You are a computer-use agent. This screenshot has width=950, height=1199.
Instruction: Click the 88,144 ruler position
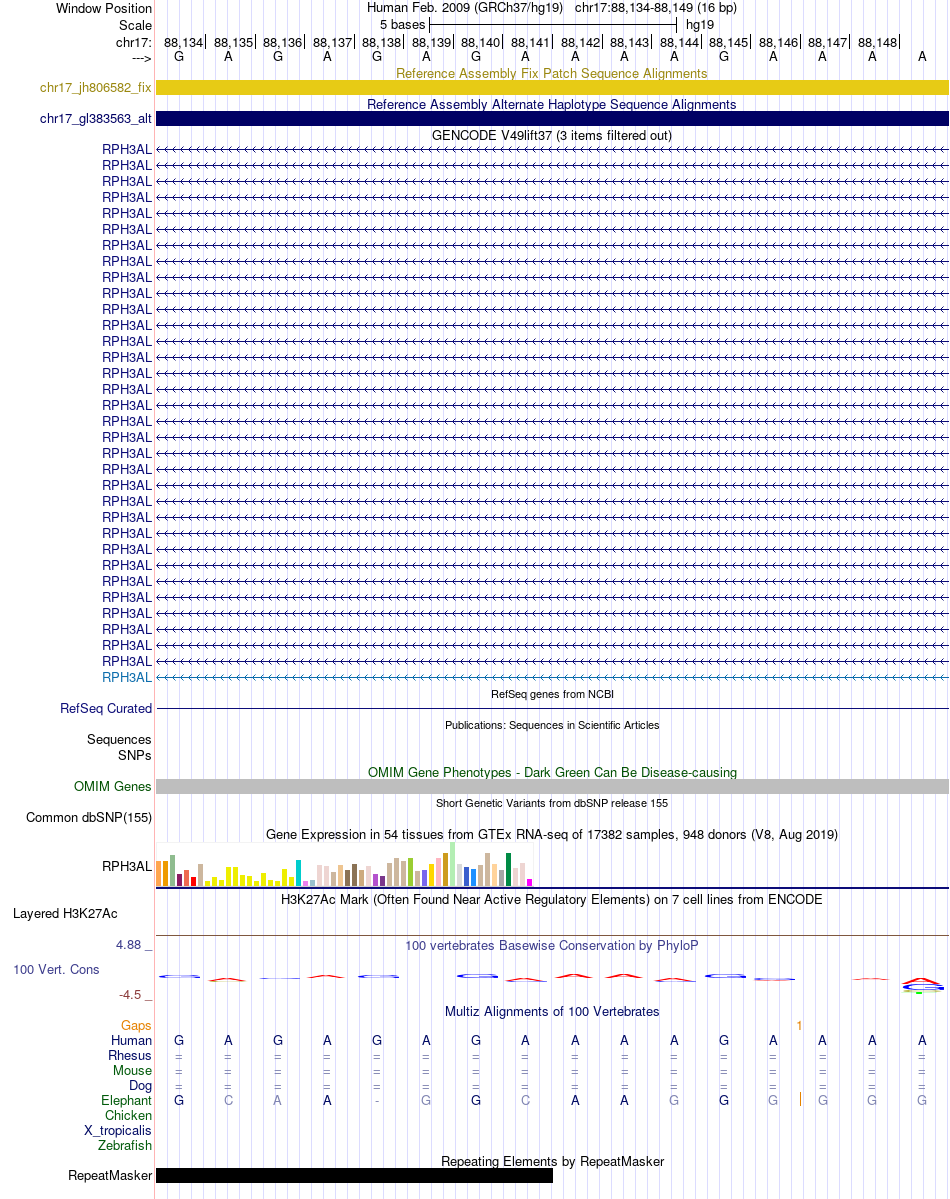(678, 43)
